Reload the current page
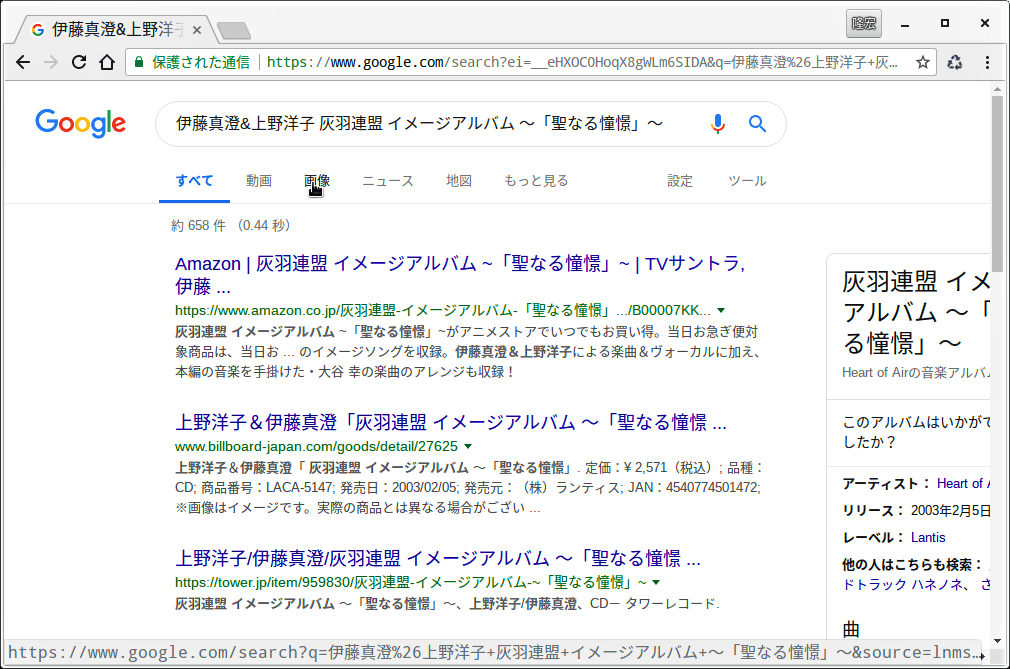 pos(79,62)
